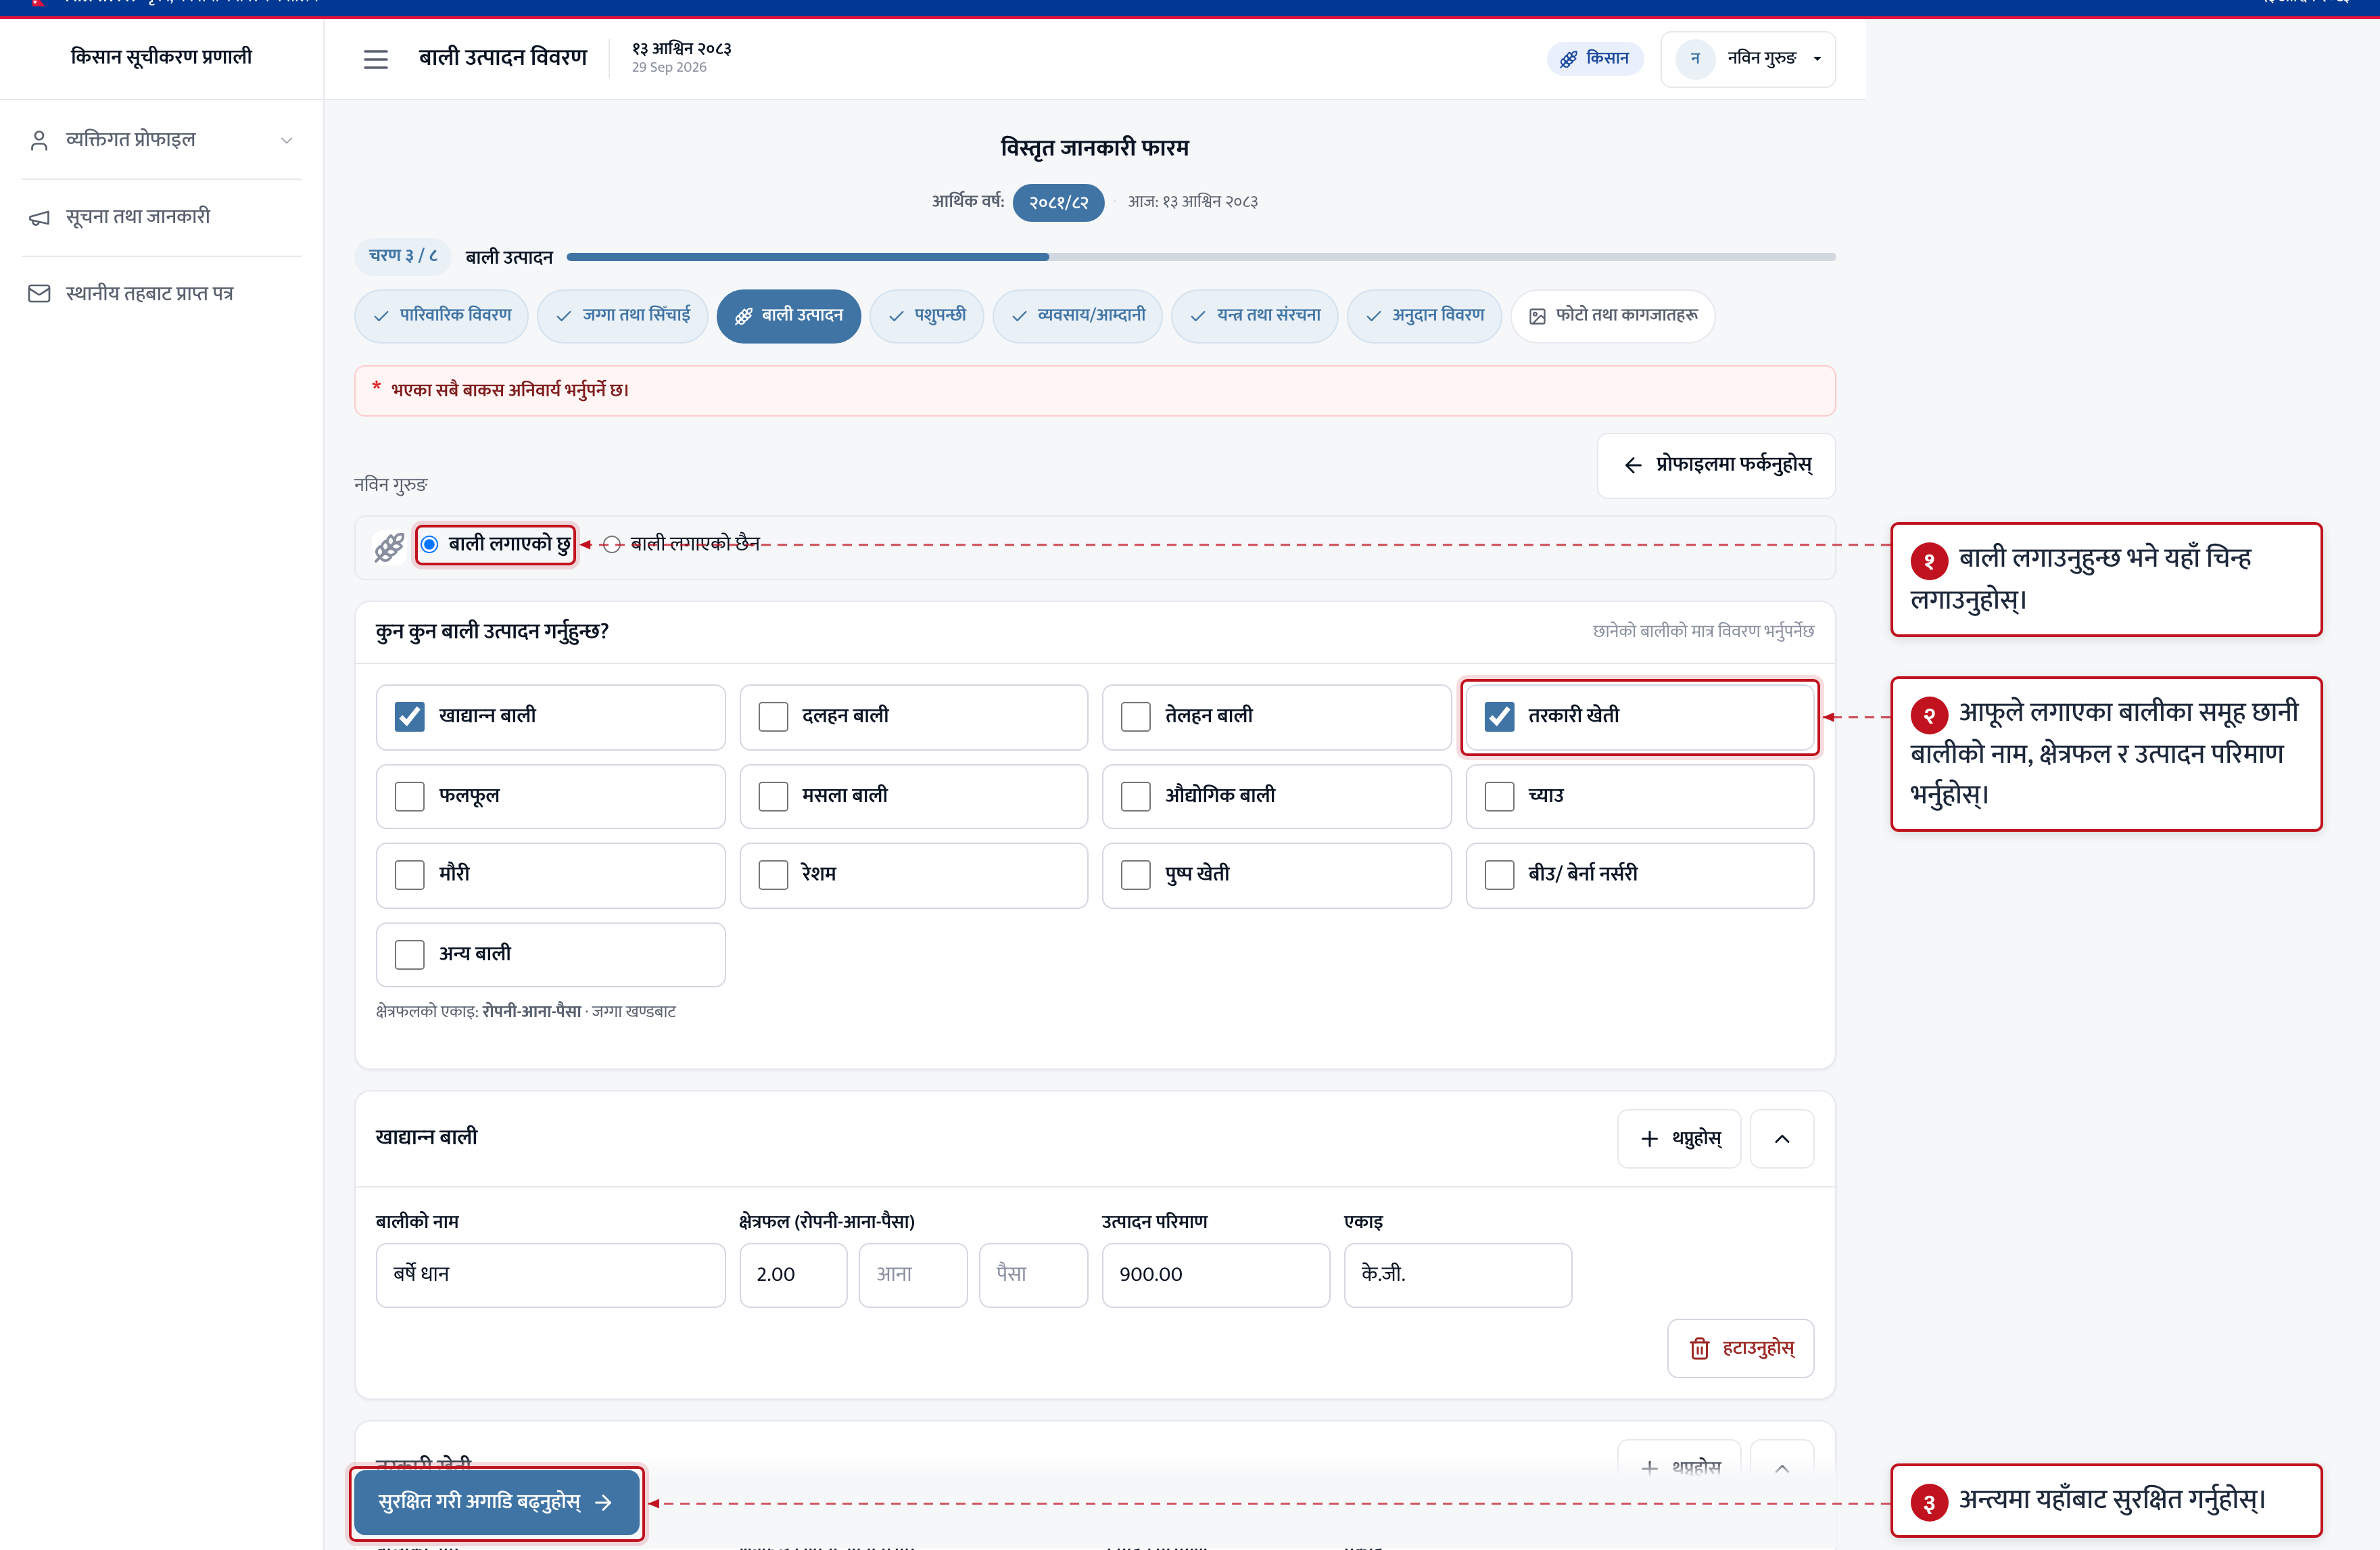Open फोटो तथा कागजातहरू step tab
This screenshot has width=2380, height=1550.
pyautogui.click(x=1612, y=316)
